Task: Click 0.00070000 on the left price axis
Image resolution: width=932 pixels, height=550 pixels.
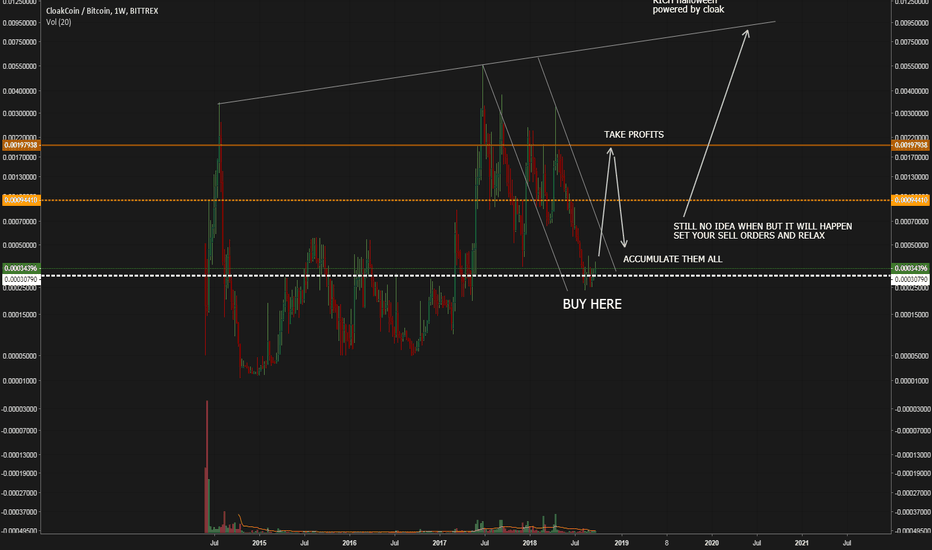Action: [20, 222]
